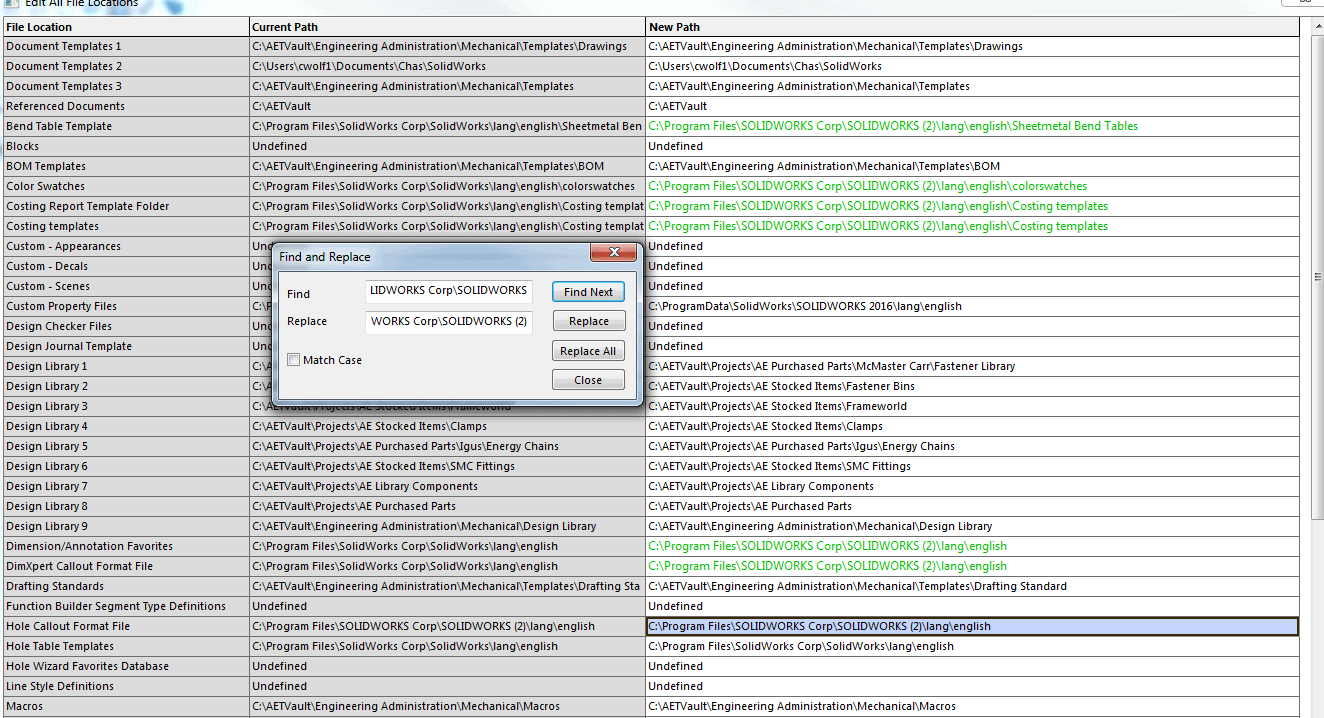The height and width of the screenshot is (718, 1324).
Task: Click the New Path cell for Hole Table Templates
Action: click(972, 646)
